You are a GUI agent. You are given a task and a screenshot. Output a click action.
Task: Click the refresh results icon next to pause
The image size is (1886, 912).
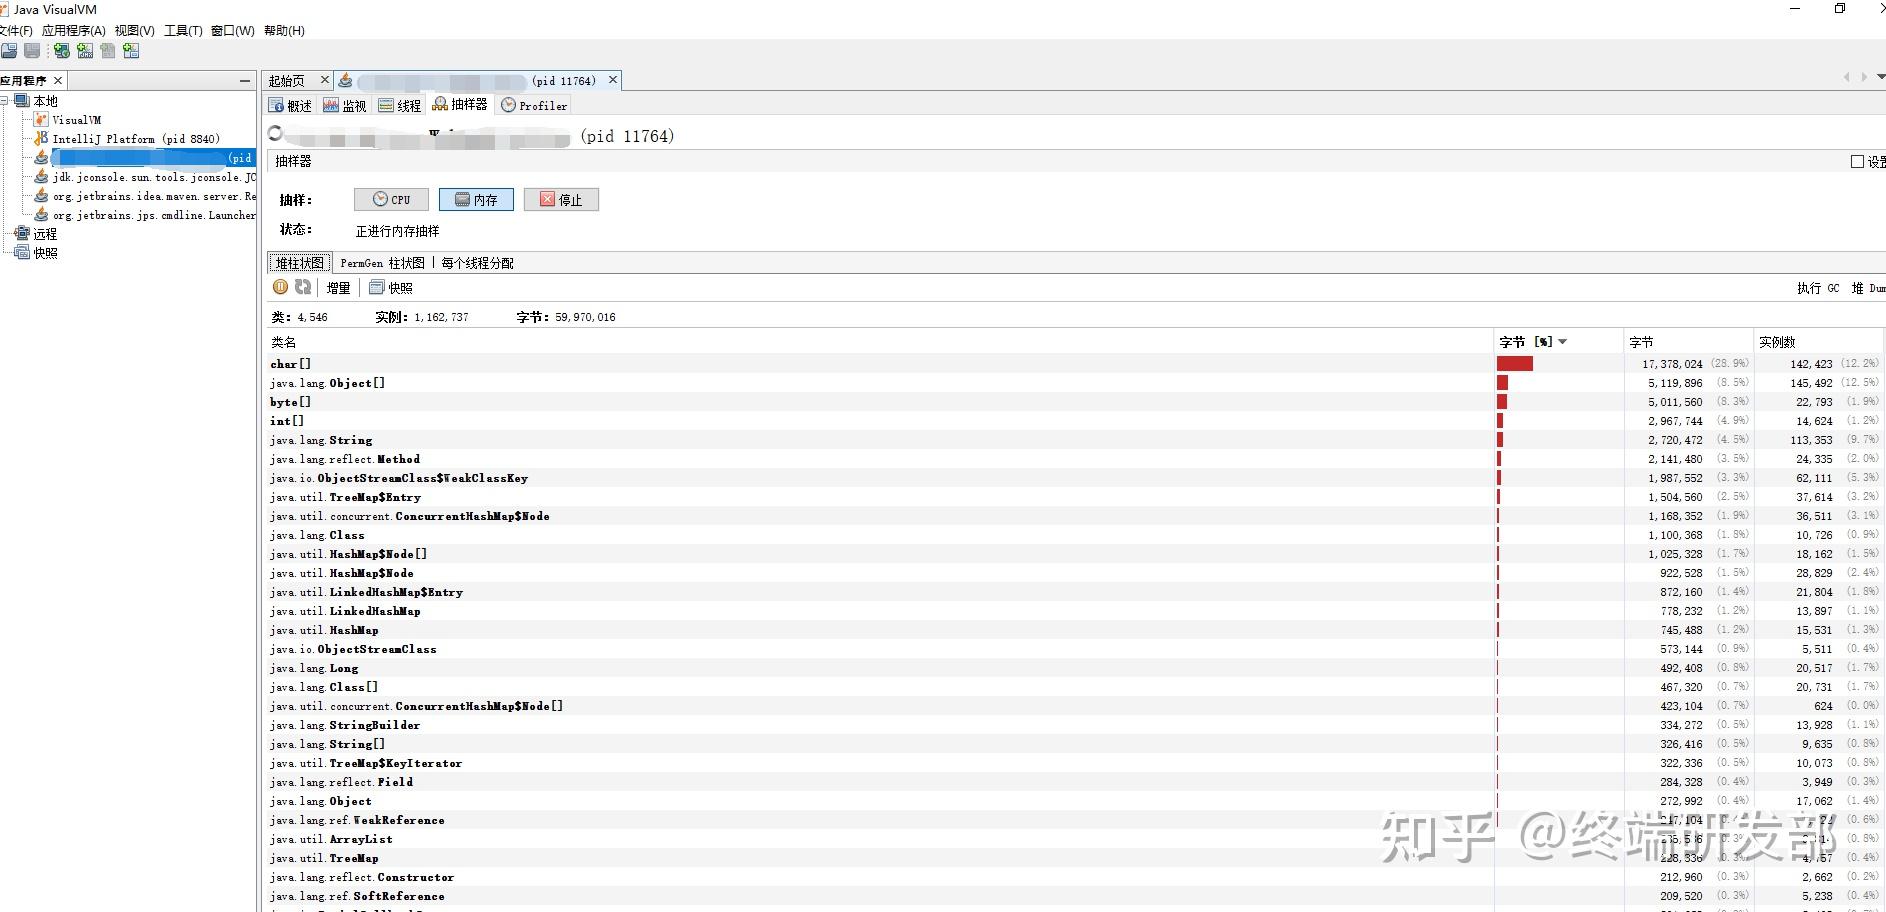303,287
